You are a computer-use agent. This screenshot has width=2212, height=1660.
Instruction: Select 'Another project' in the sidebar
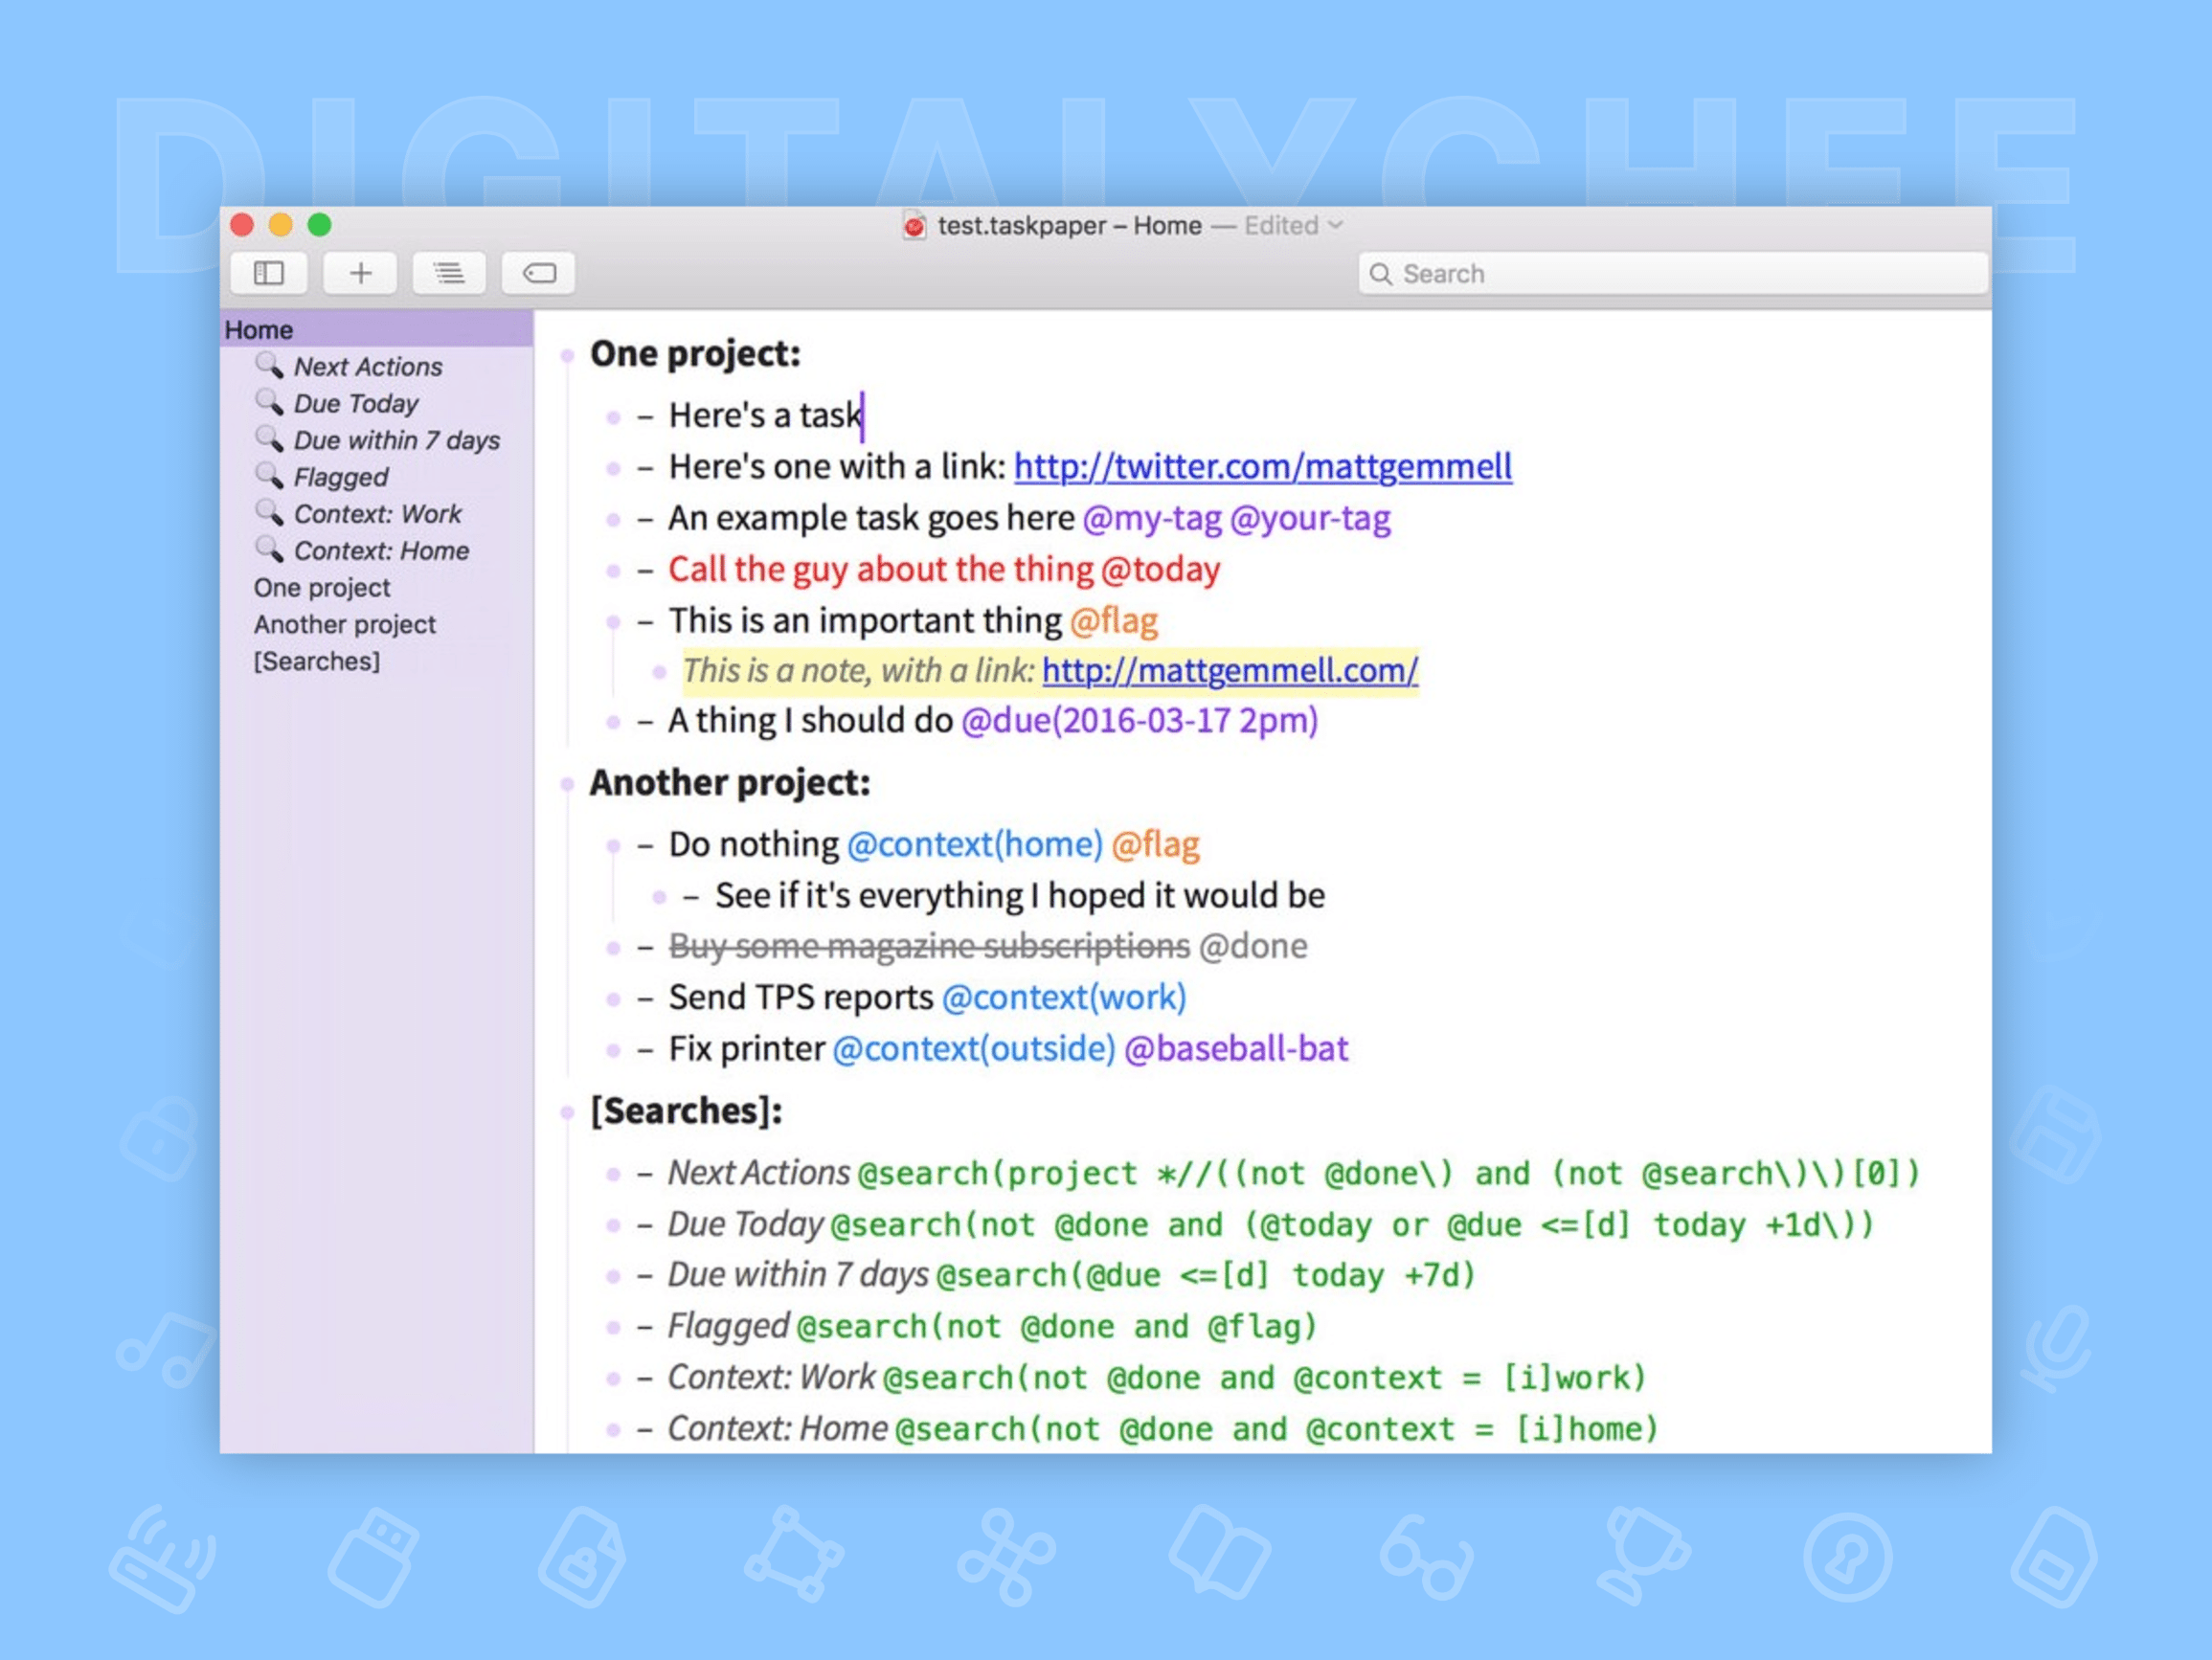point(345,624)
